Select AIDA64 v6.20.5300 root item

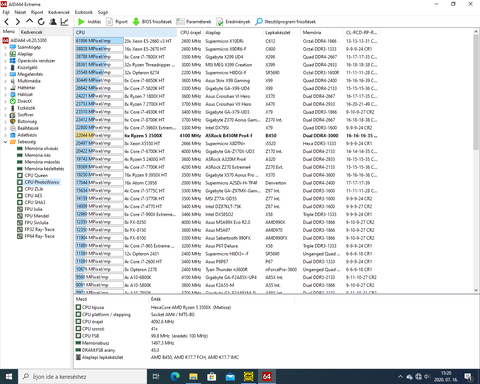(25, 40)
